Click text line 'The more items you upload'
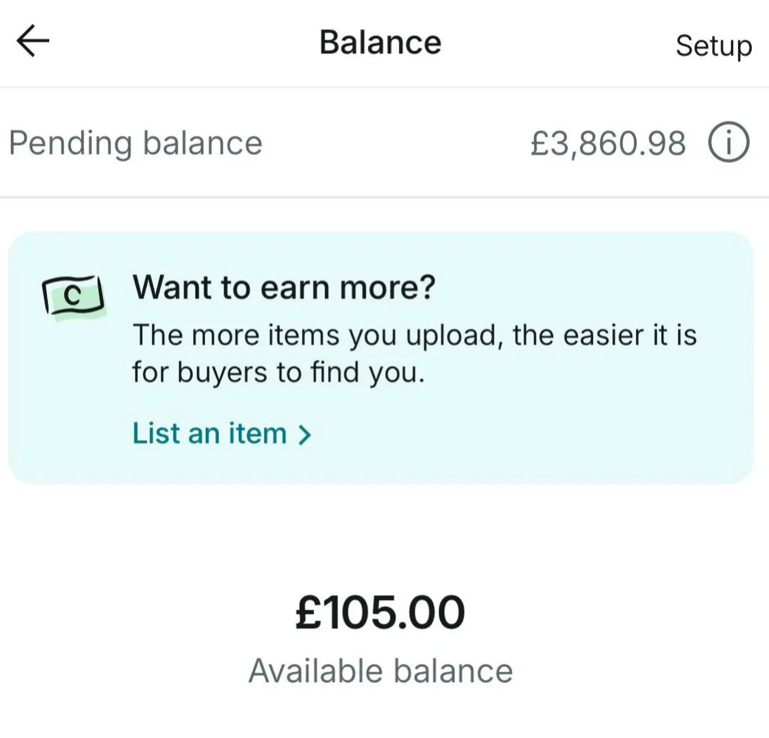 414,335
